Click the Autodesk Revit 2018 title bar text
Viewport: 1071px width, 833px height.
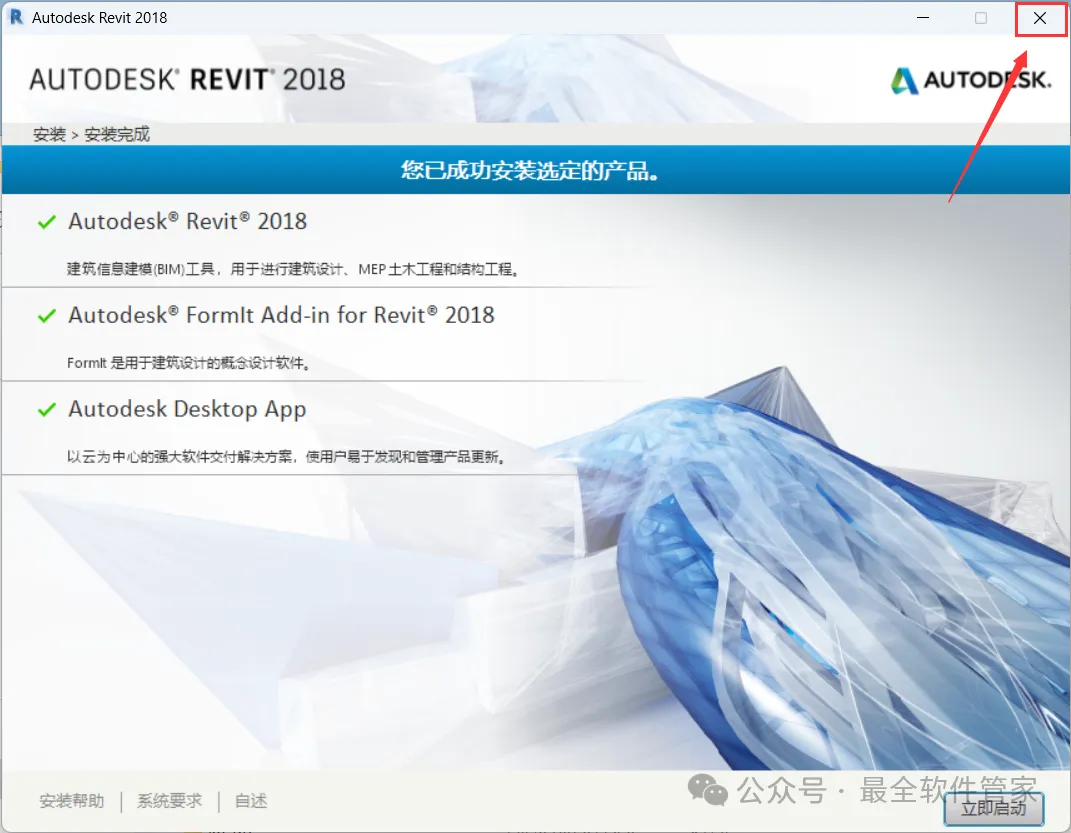coord(100,18)
